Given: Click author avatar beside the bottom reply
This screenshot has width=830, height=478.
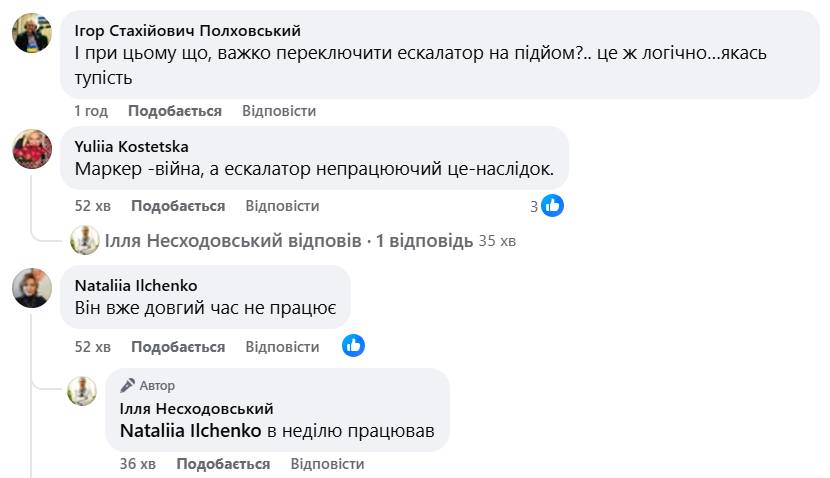Looking at the screenshot, I should 82,391.
